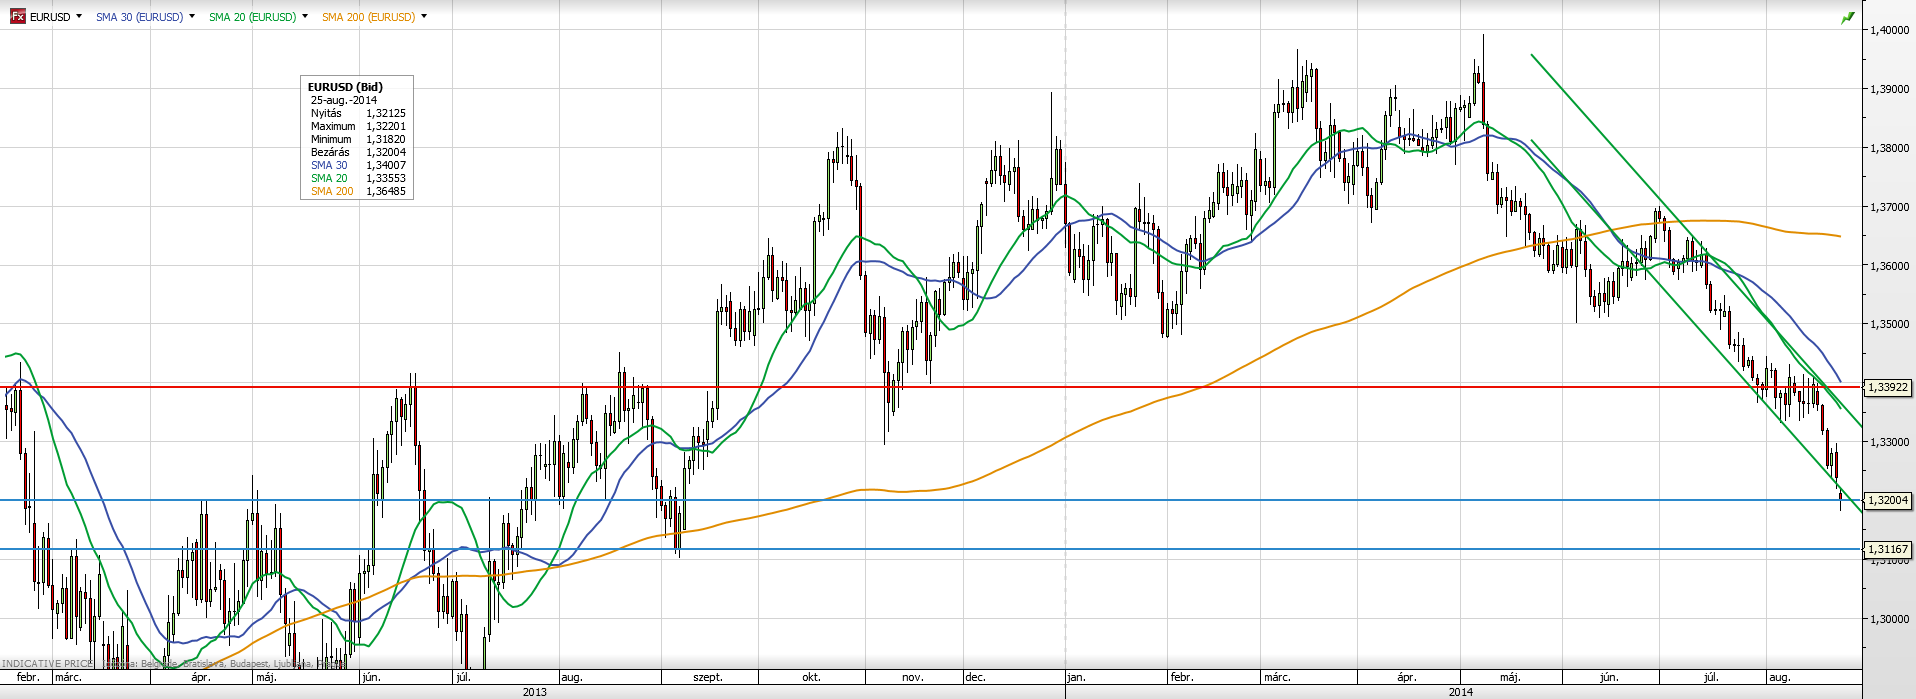Click the Maximum value 1,32201
Image resolution: width=1916 pixels, height=699 pixels.
(x=386, y=126)
